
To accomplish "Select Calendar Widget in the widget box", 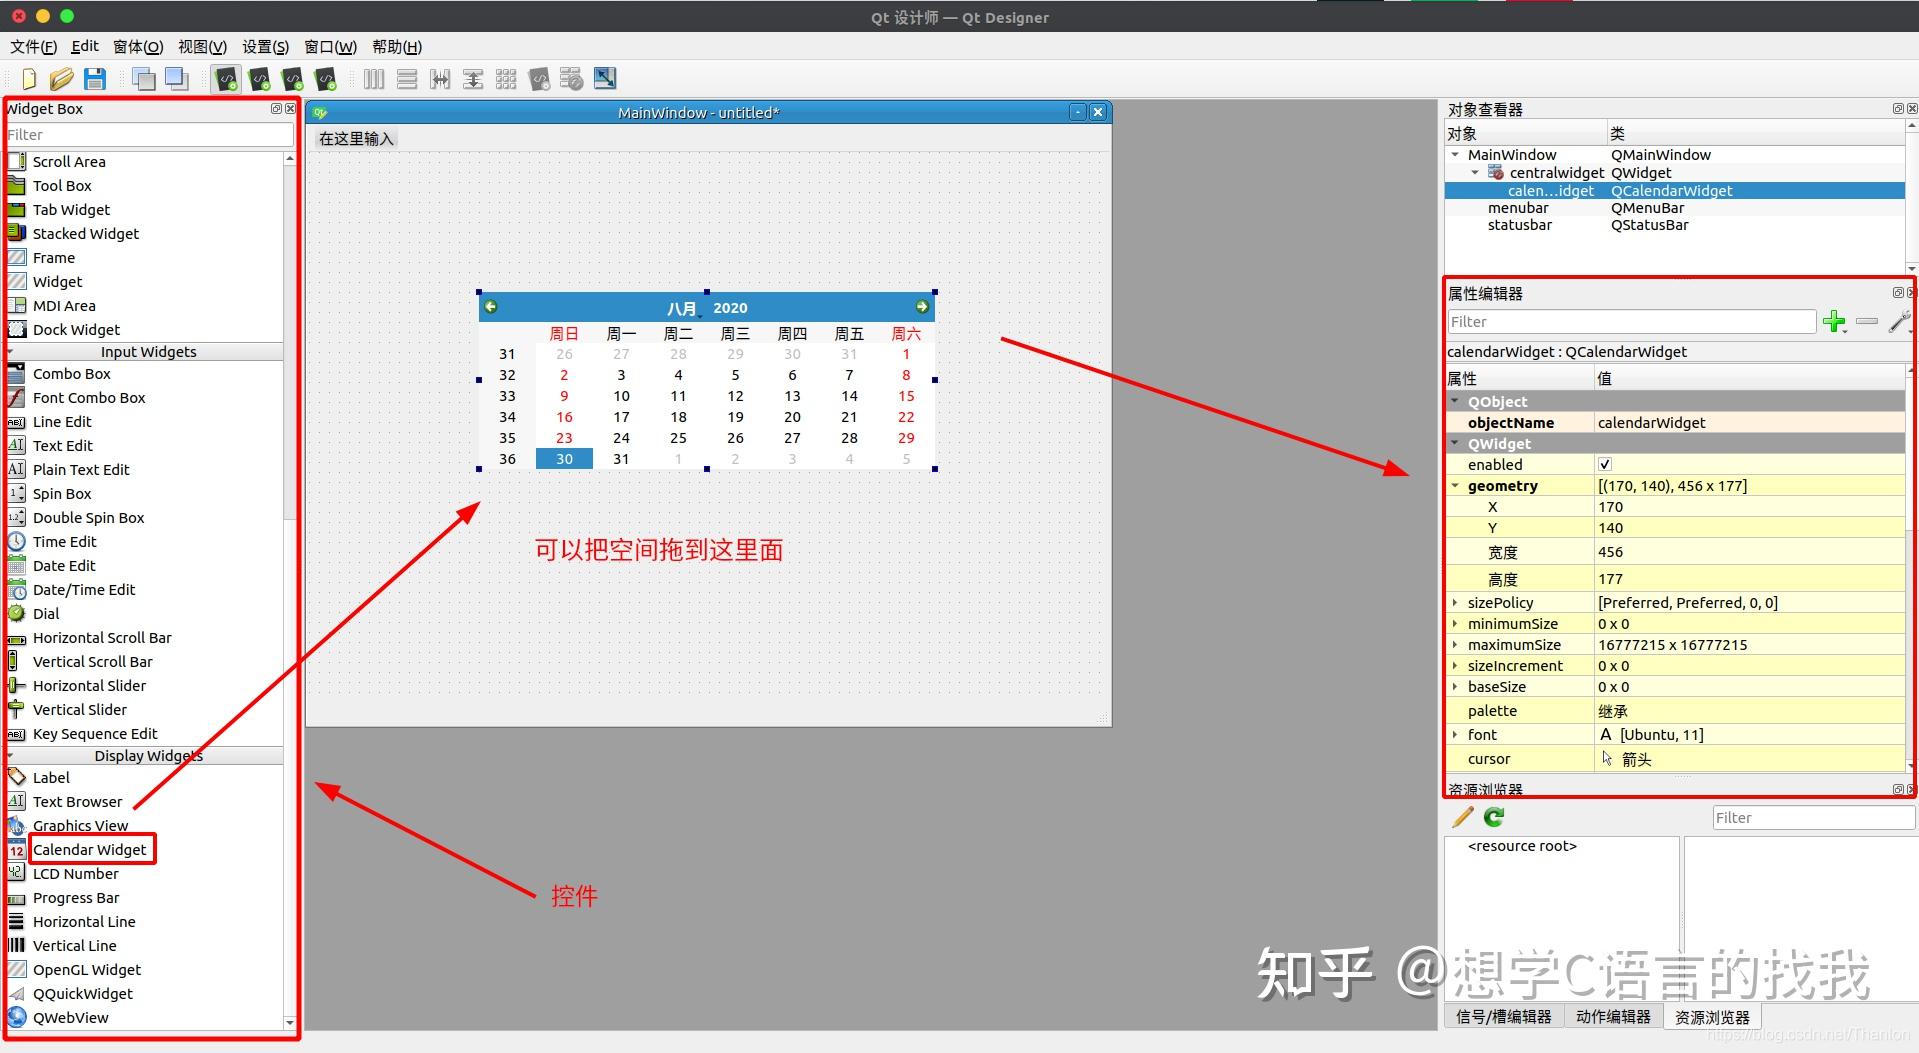I will coord(93,849).
